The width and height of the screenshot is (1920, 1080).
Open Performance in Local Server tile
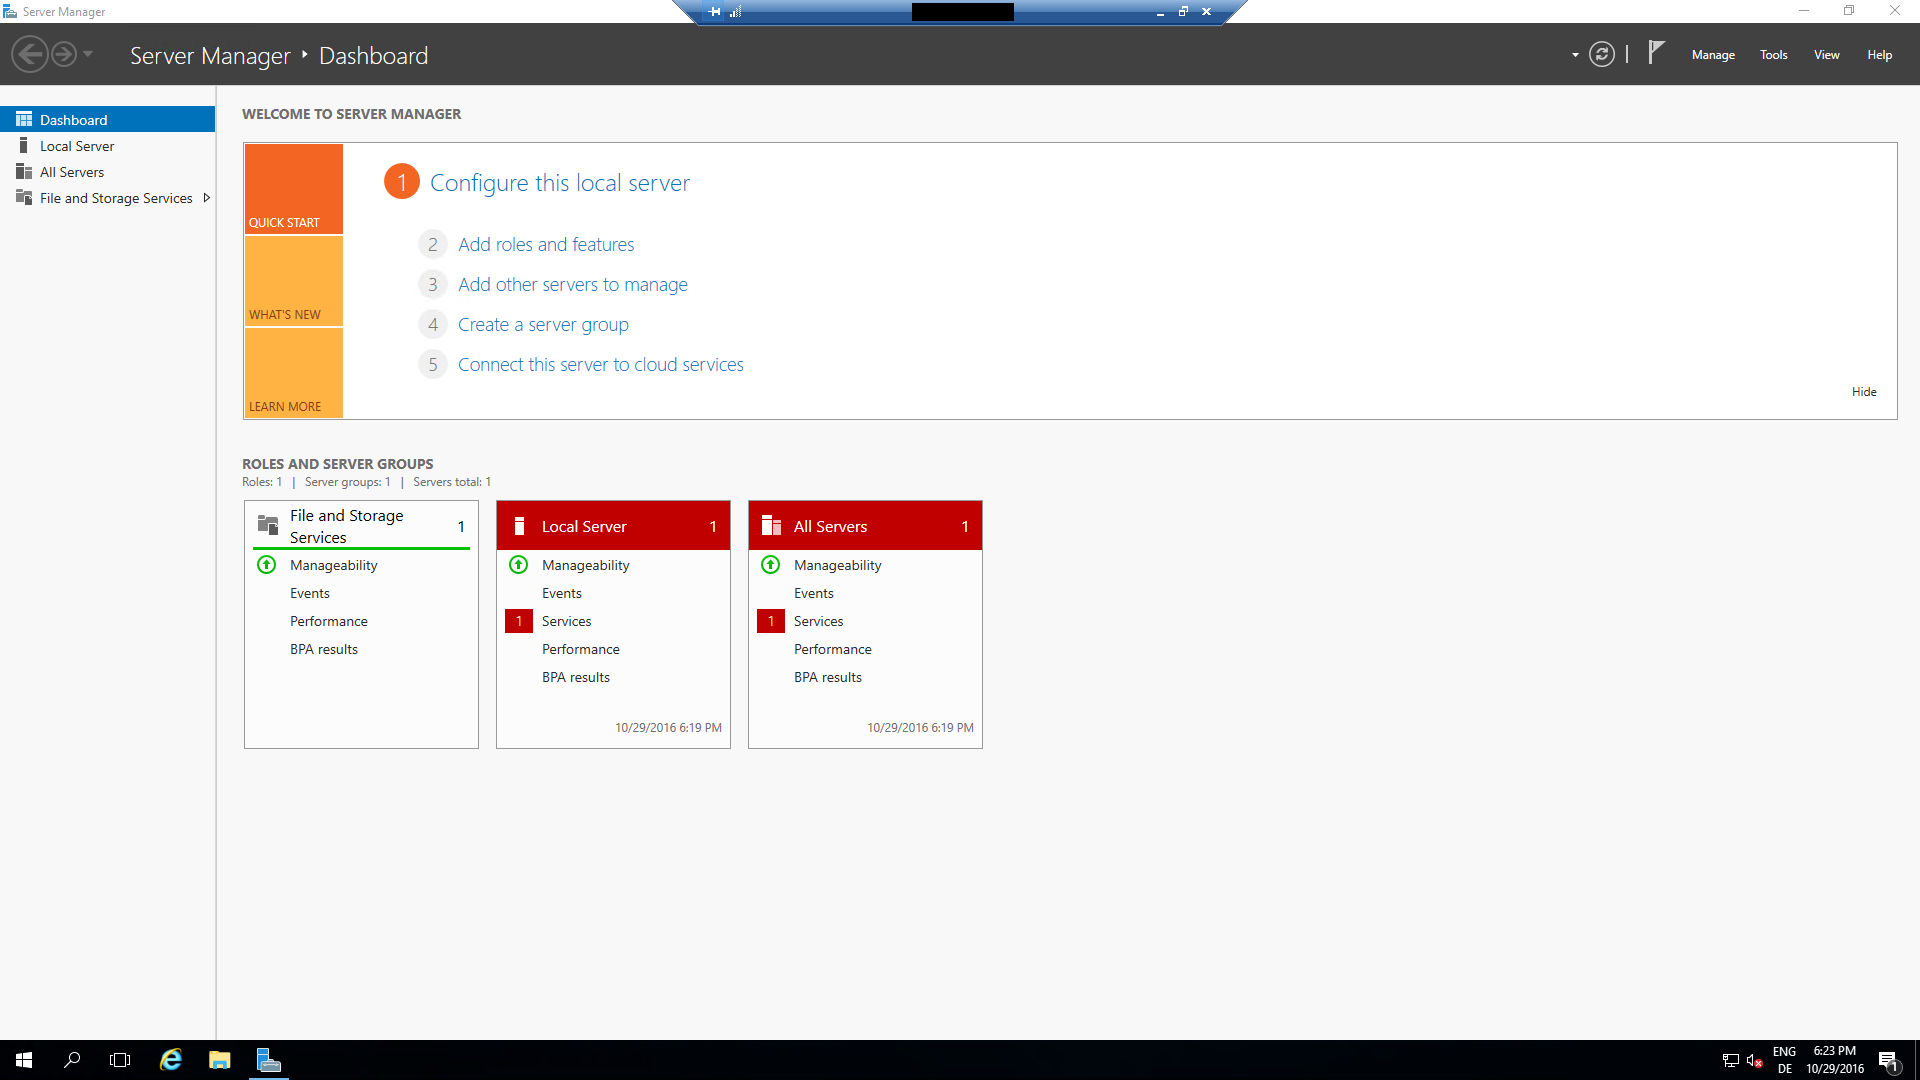coord(581,649)
